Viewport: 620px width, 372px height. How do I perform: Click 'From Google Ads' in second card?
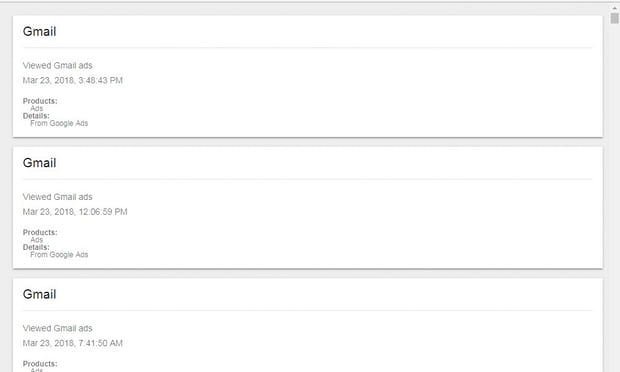[x=59, y=255]
